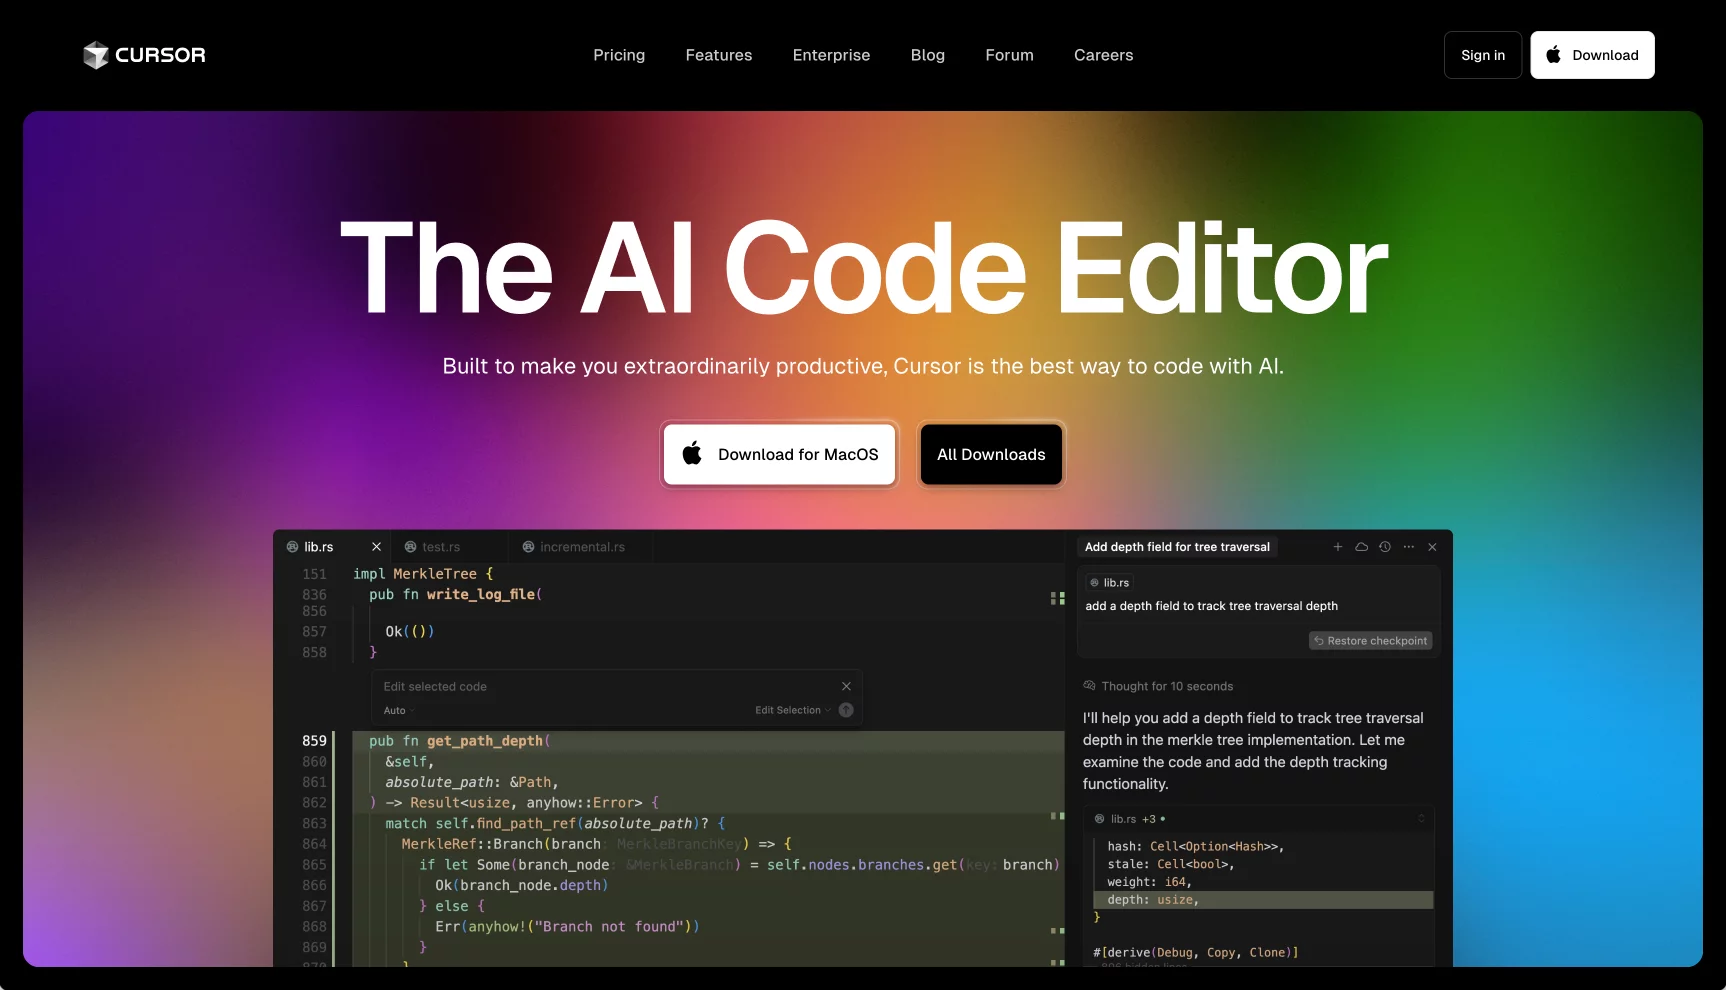
Task: Visit the Blog from the navigation
Action: (928, 55)
